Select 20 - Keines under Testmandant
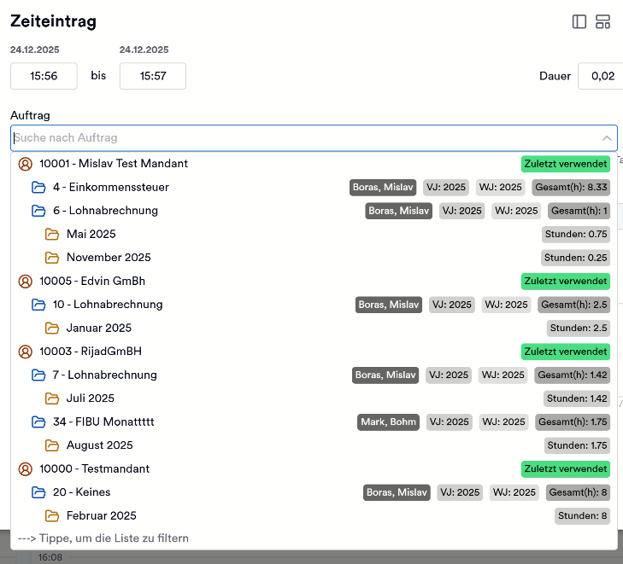Screen dimensions: 623x564 coord(81,493)
